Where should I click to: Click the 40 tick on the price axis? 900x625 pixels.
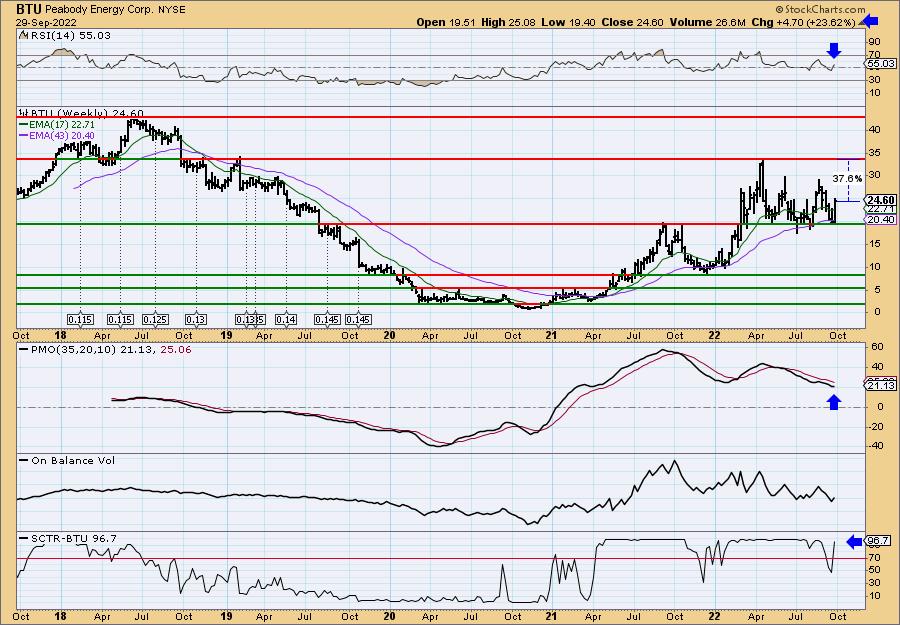tap(873, 130)
